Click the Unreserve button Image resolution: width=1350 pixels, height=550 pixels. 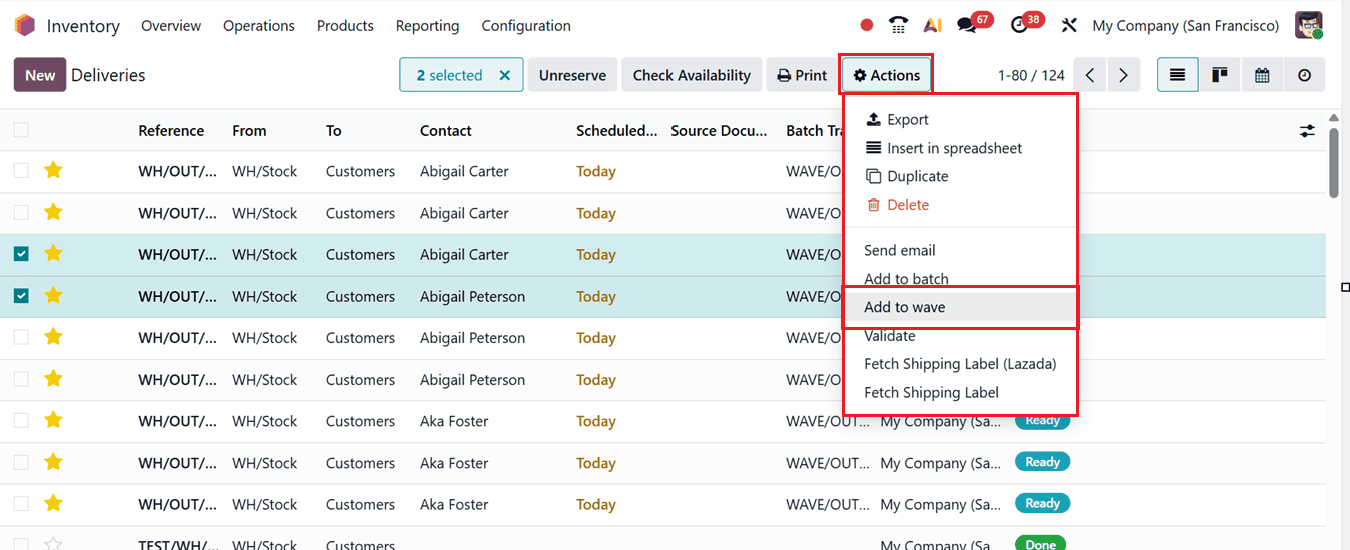tap(572, 75)
